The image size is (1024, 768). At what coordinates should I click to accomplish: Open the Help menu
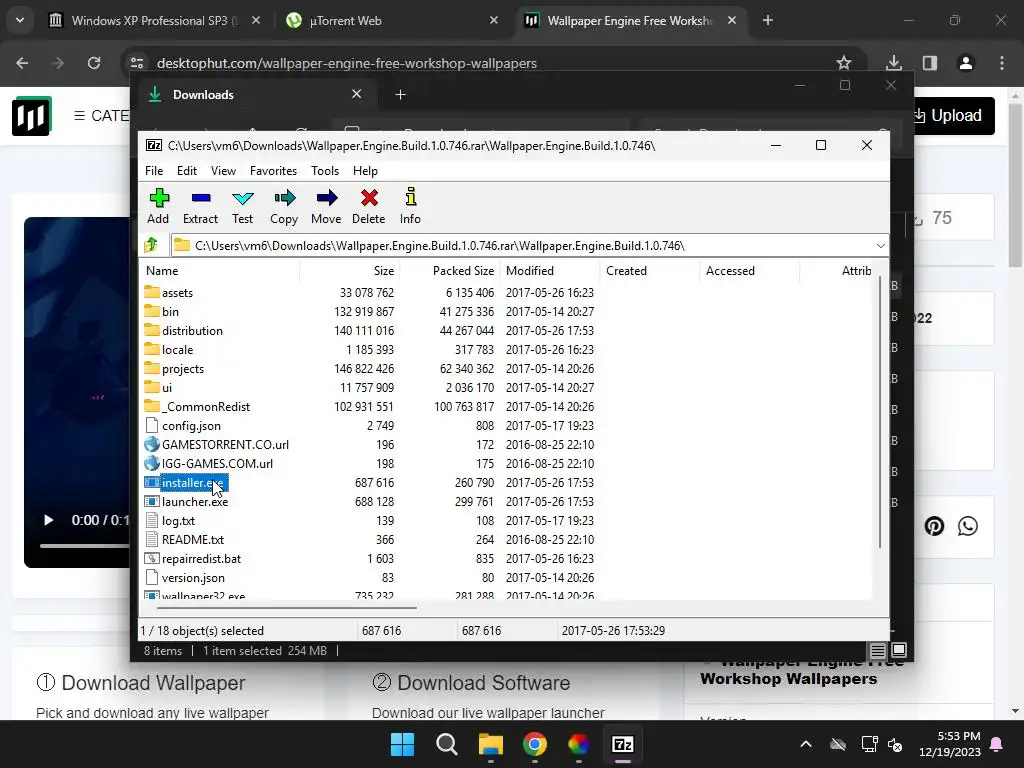365,170
